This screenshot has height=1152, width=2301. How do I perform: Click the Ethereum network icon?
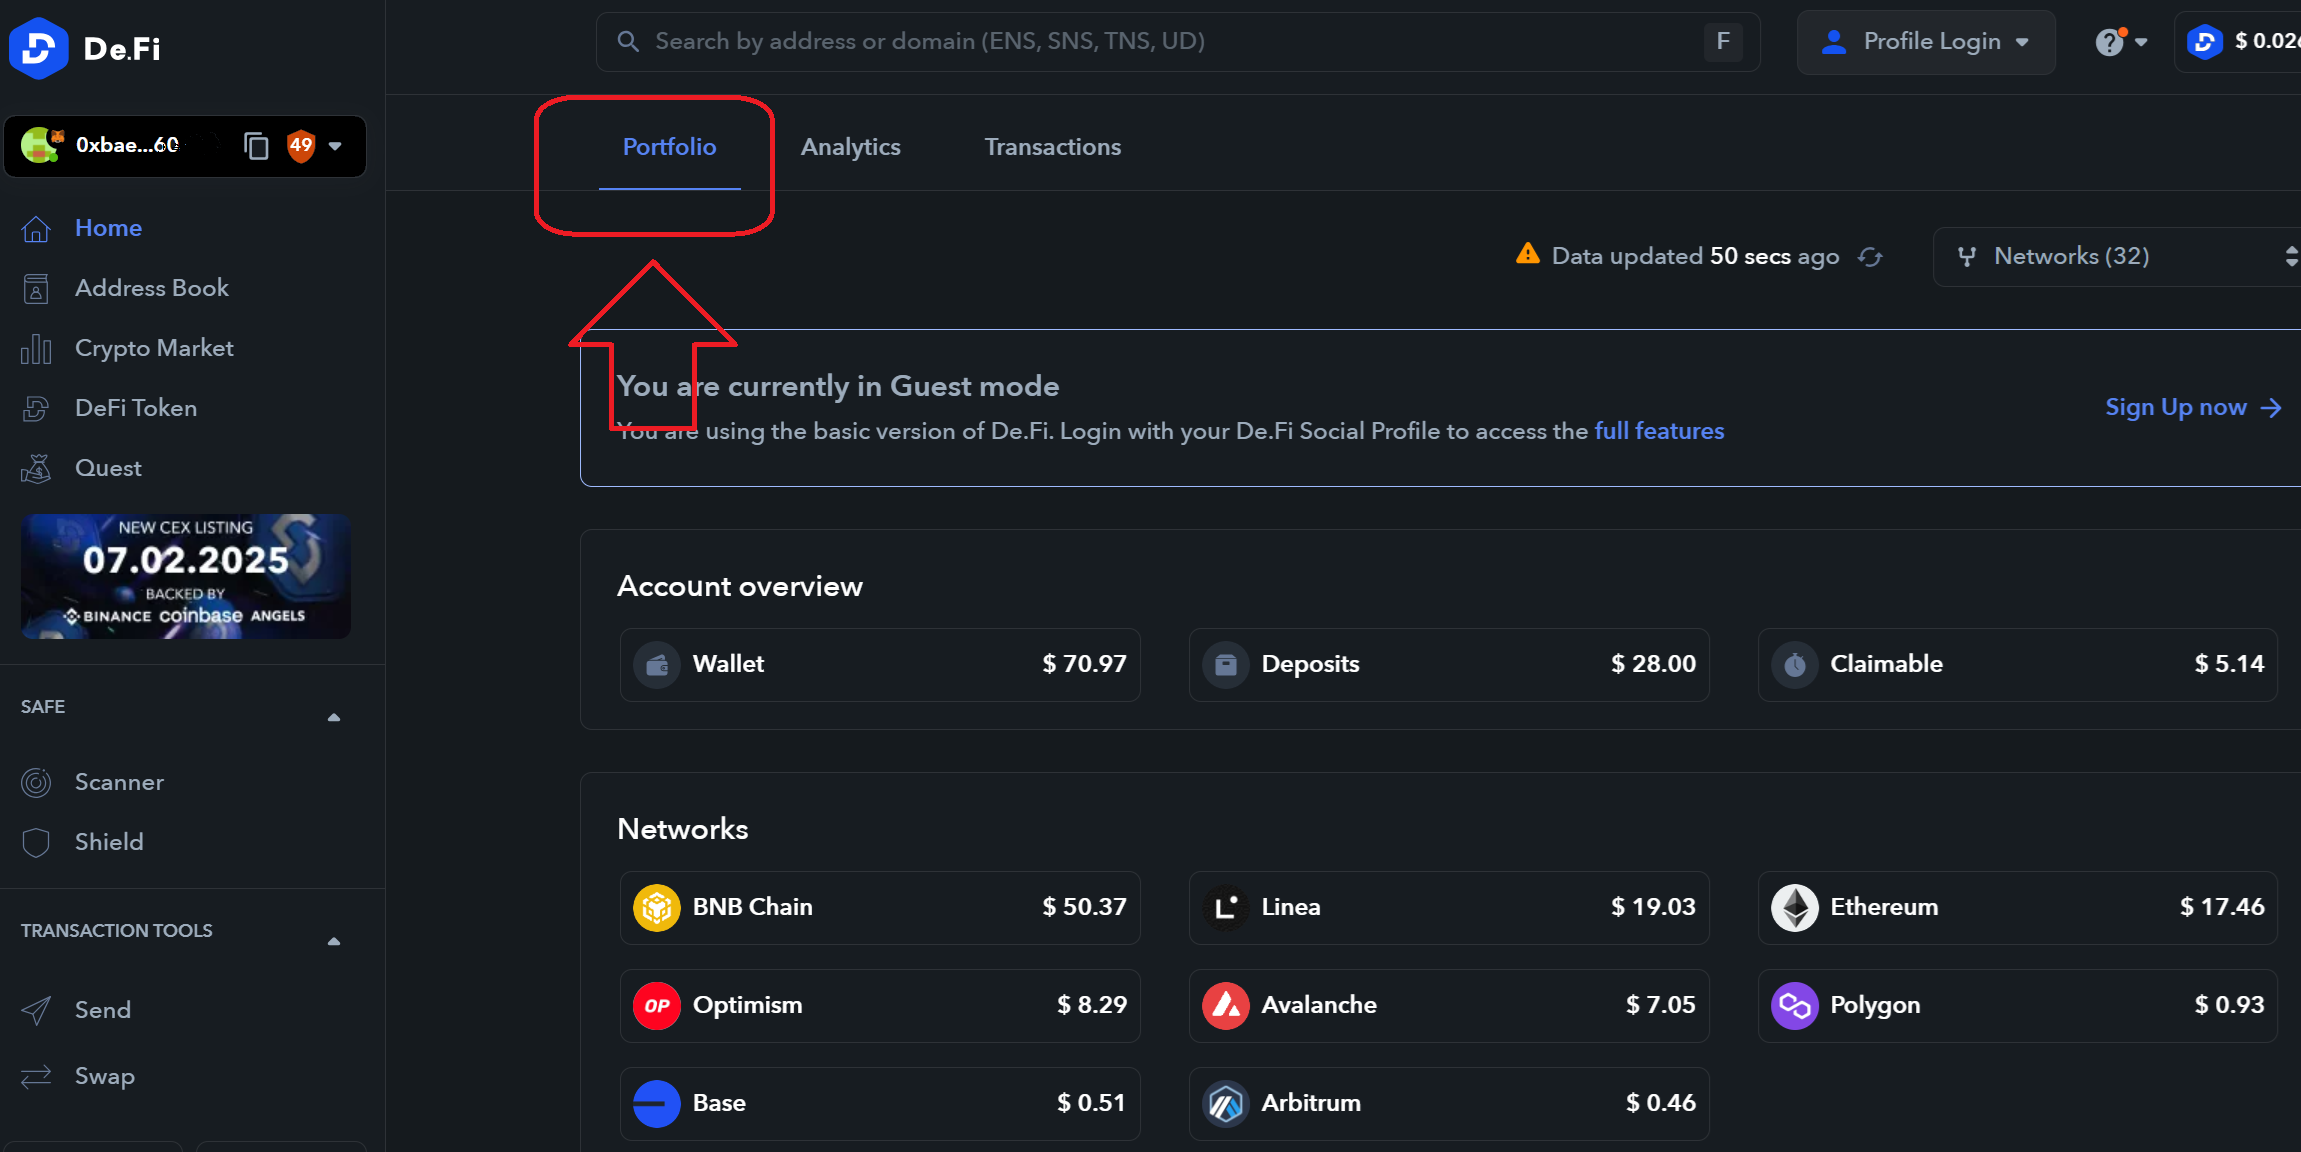(x=1795, y=908)
